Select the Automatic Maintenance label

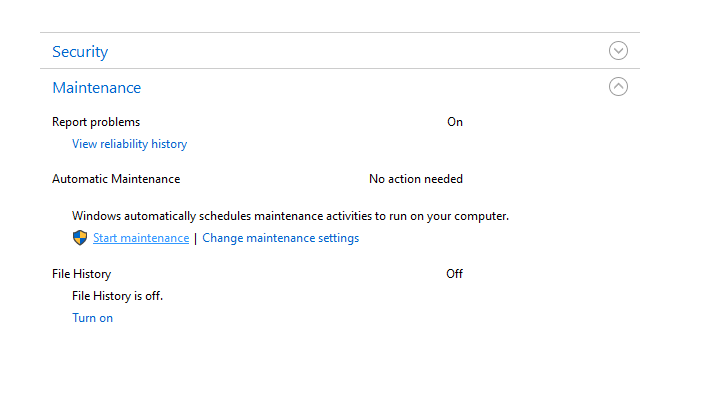coord(116,179)
